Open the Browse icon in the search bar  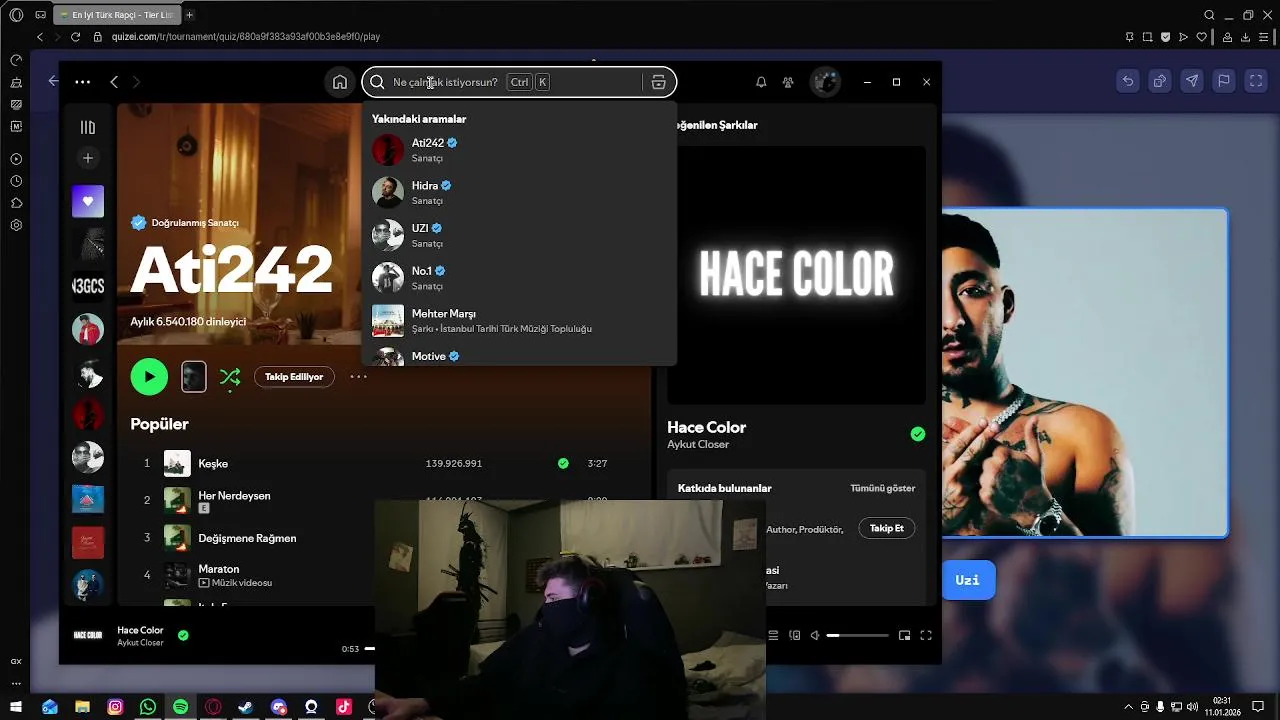658,82
